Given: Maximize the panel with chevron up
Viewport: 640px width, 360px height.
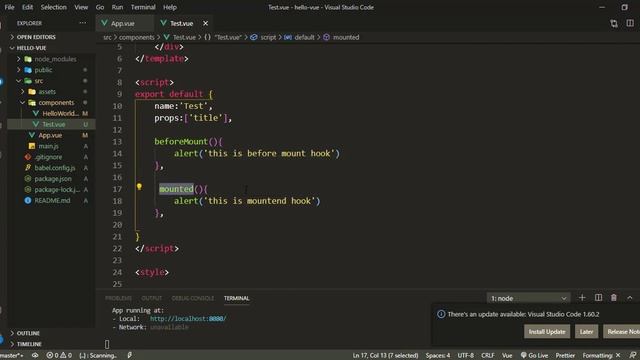Looking at the screenshot, I should [630, 298].
